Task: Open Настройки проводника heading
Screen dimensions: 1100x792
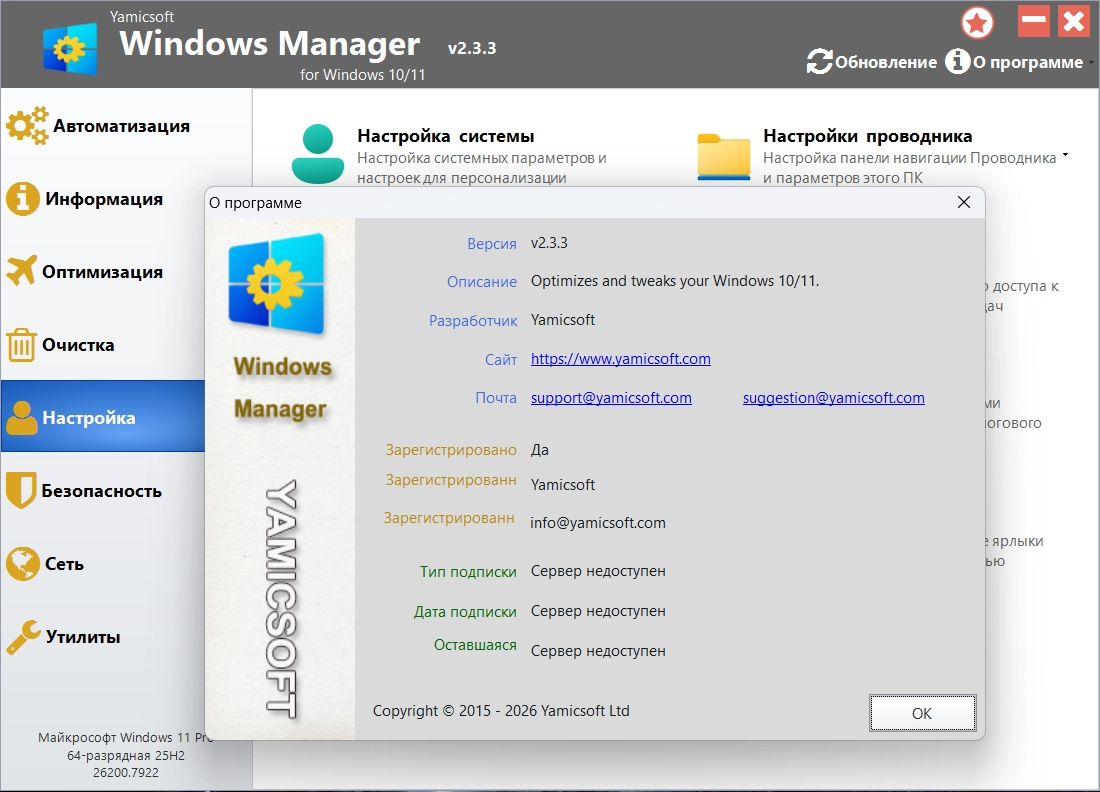Action: pos(868,136)
